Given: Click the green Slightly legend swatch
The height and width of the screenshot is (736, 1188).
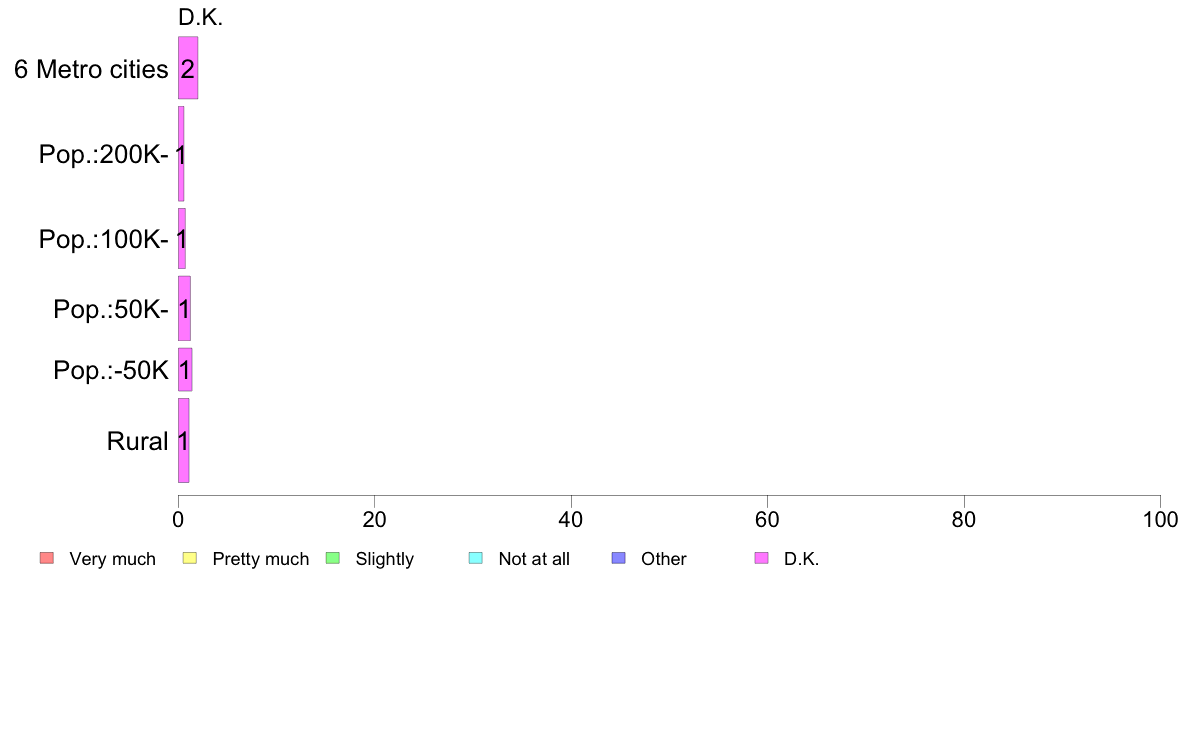Looking at the screenshot, I should click(x=333, y=558).
